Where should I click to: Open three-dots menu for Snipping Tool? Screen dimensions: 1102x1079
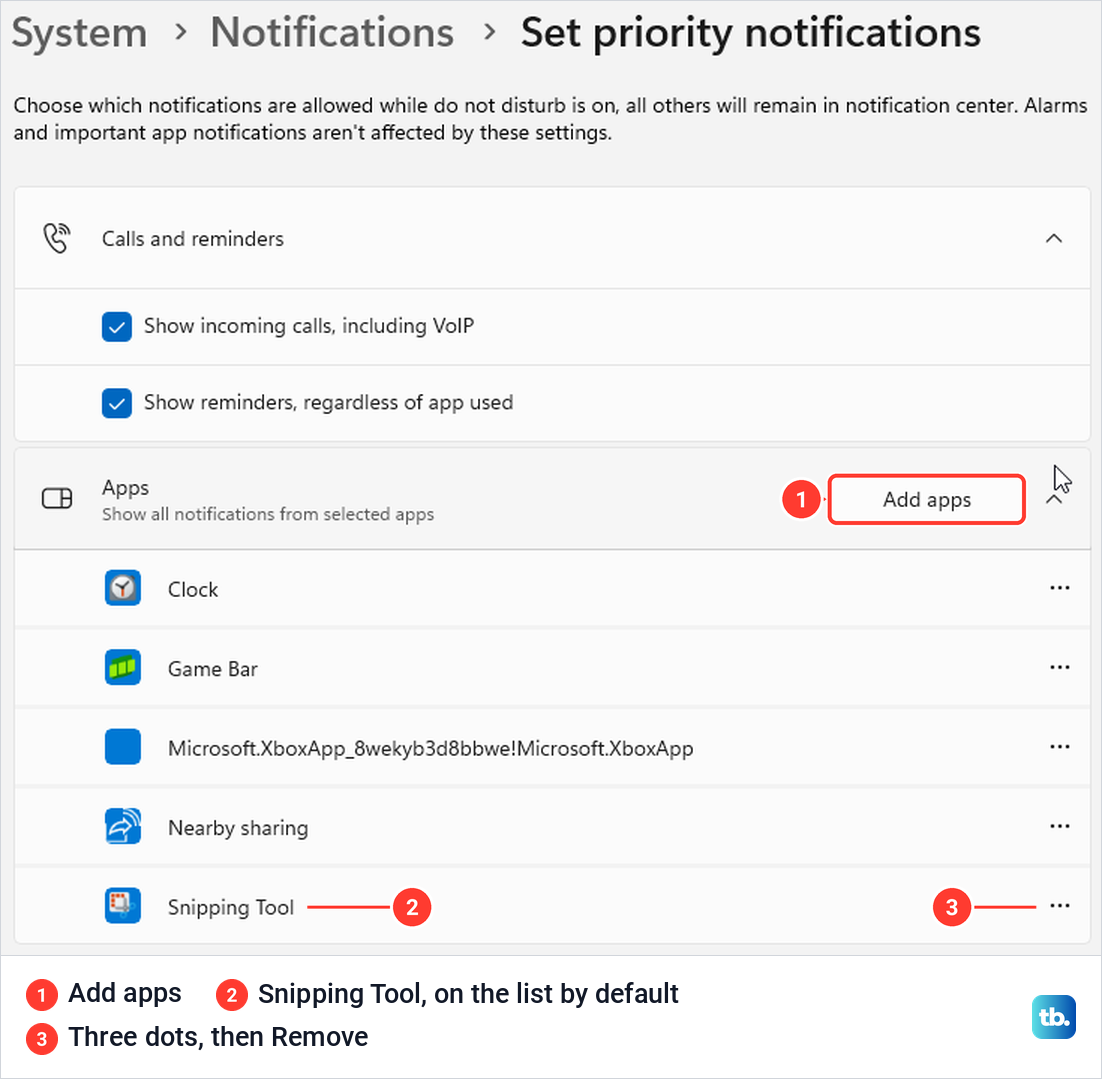[1059, 906]
